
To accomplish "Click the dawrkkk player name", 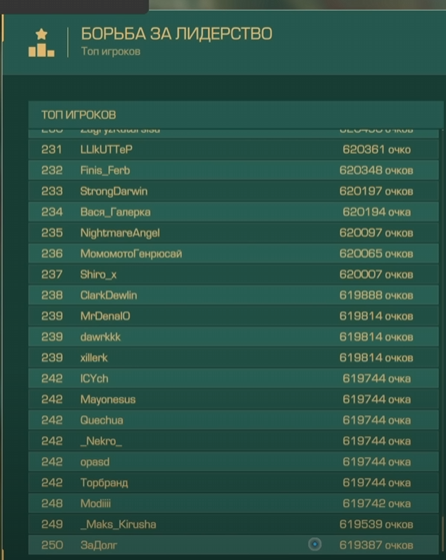I will [100, 337].
